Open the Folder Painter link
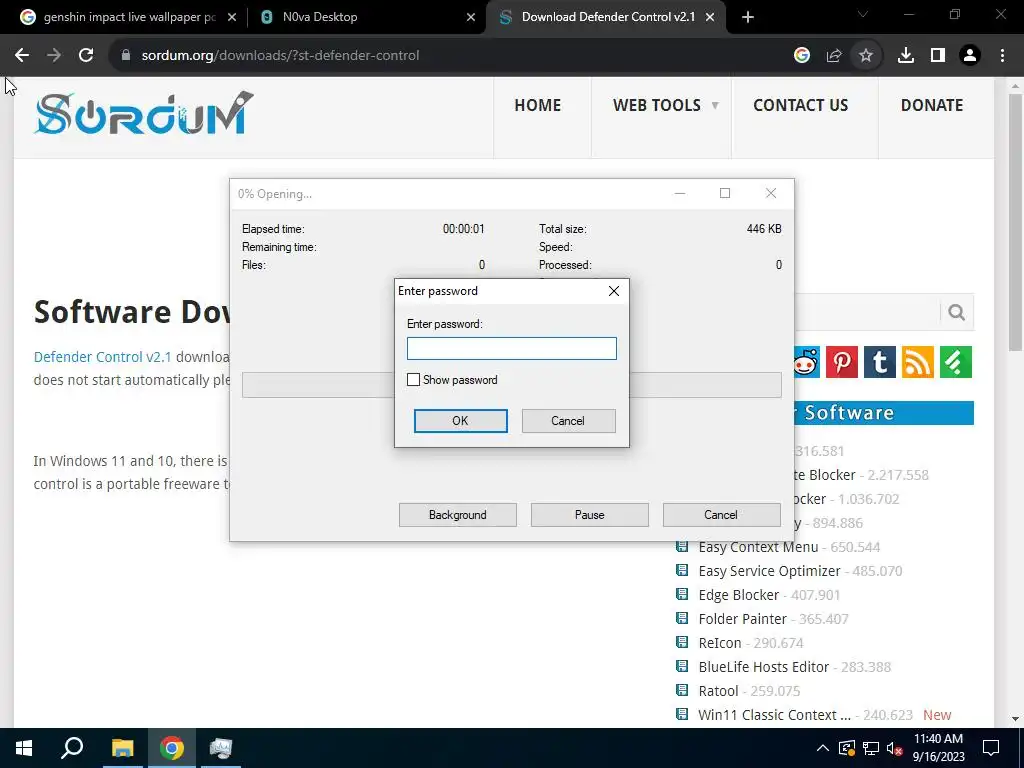Image resolution: width=1024 pixels, height=768 pixels. point(743,618)
